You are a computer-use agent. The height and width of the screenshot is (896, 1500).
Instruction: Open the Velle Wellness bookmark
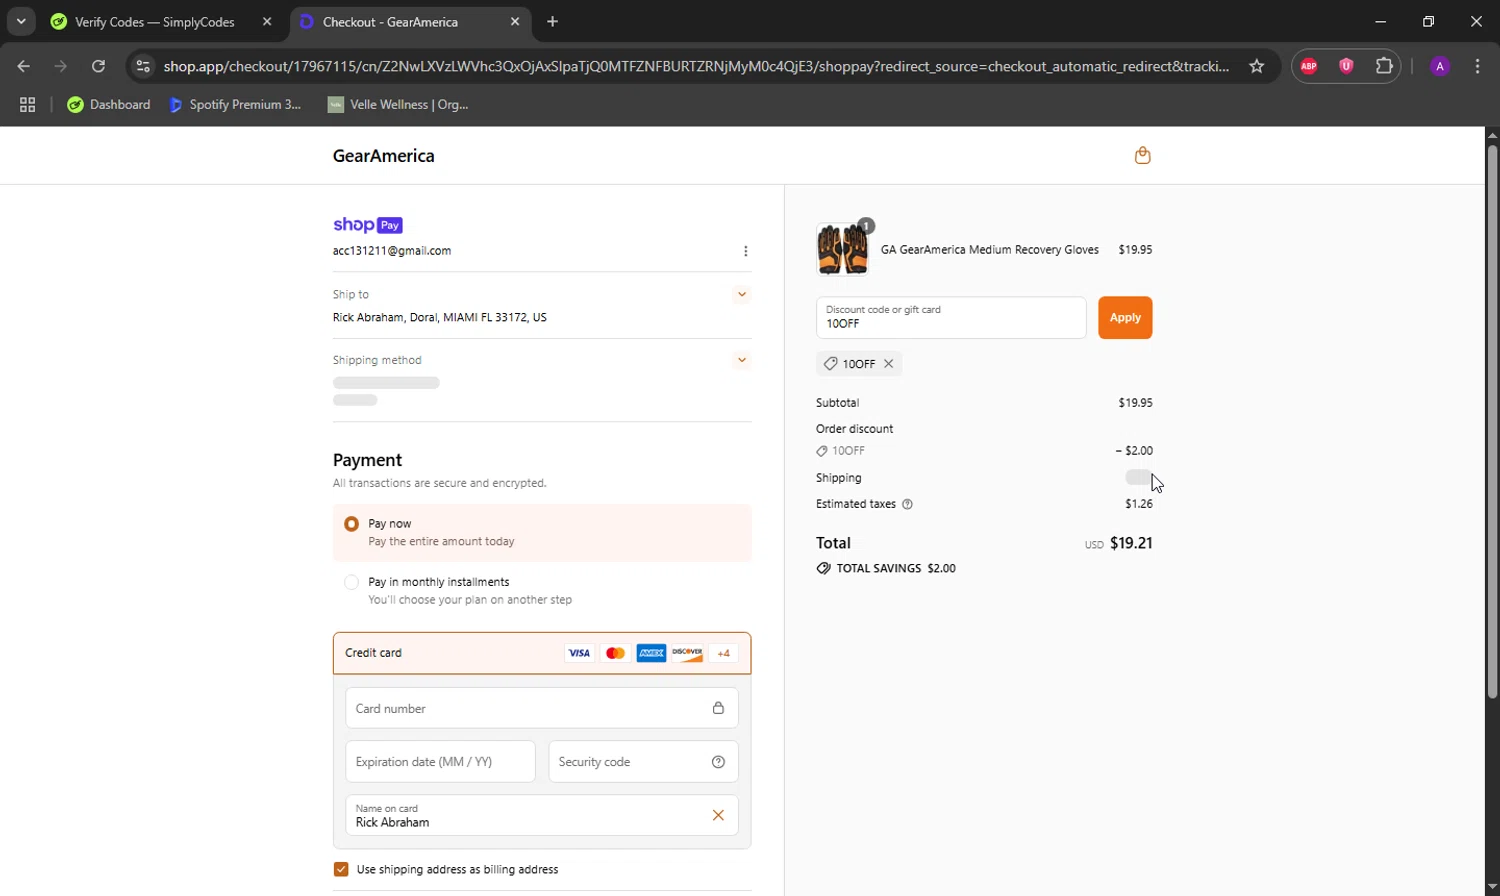tap(398, 104)
